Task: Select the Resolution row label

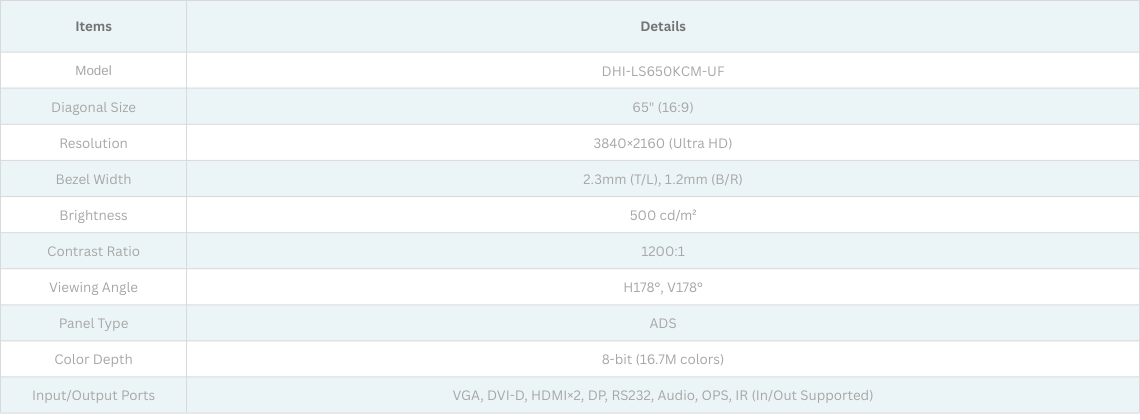Action: (93, 143)
